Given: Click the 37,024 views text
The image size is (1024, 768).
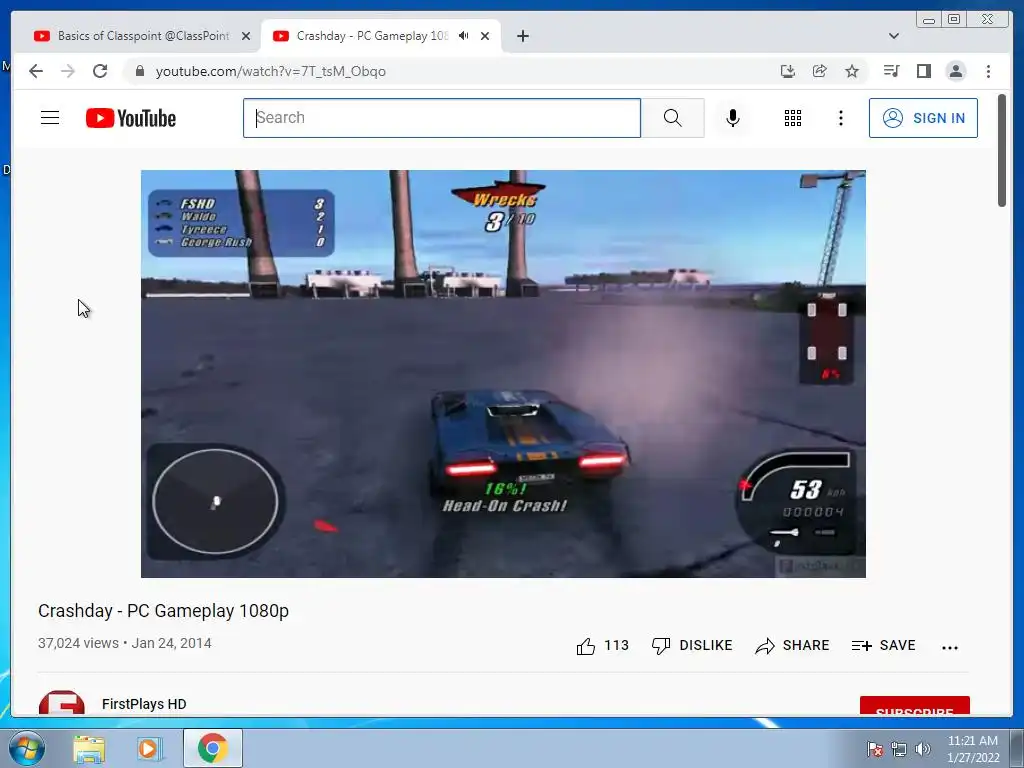Looking at the screenshot, I should [78, 643].
